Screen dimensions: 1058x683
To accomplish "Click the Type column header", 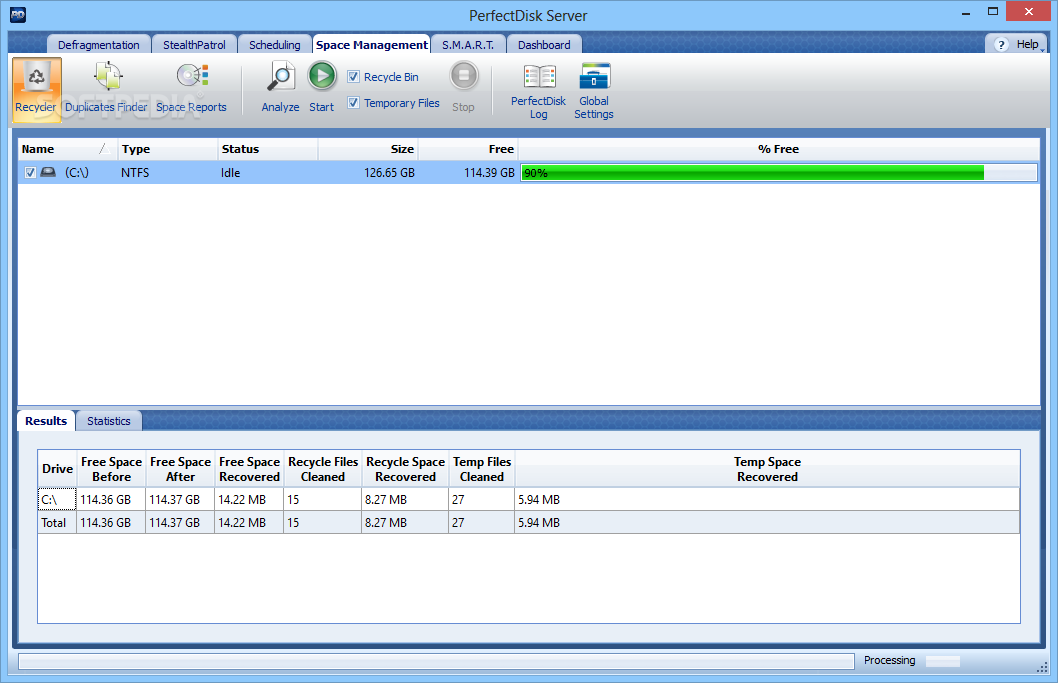I will click(x=168, y=149).
